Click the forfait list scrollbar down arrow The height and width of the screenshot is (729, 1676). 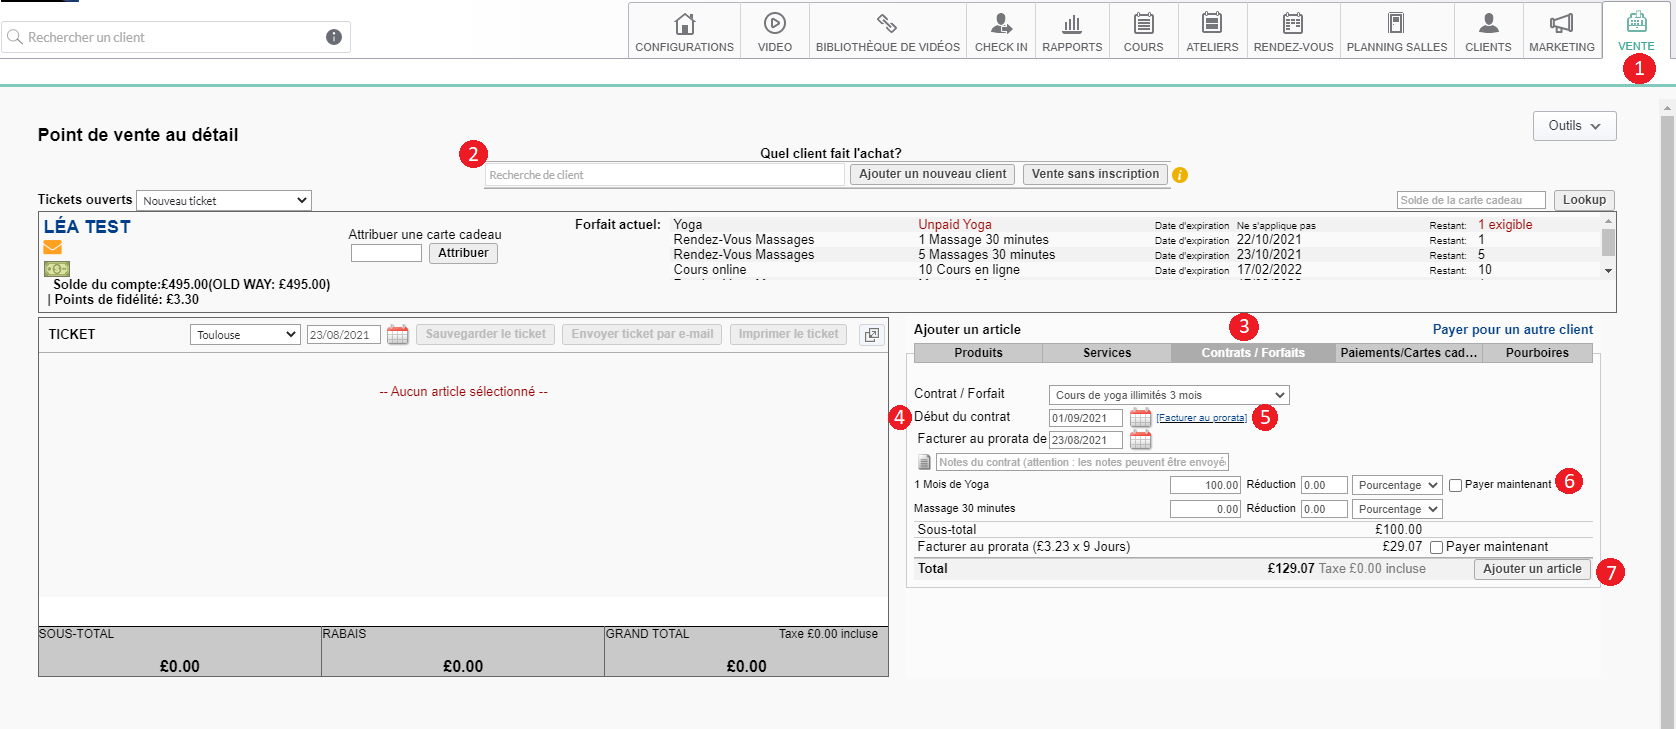(1608, 271)
